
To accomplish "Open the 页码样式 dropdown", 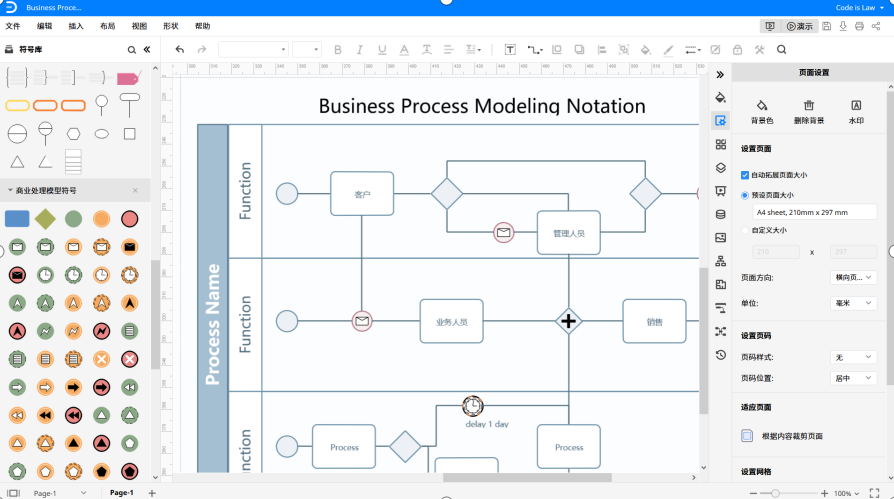I will coord(854,357).
